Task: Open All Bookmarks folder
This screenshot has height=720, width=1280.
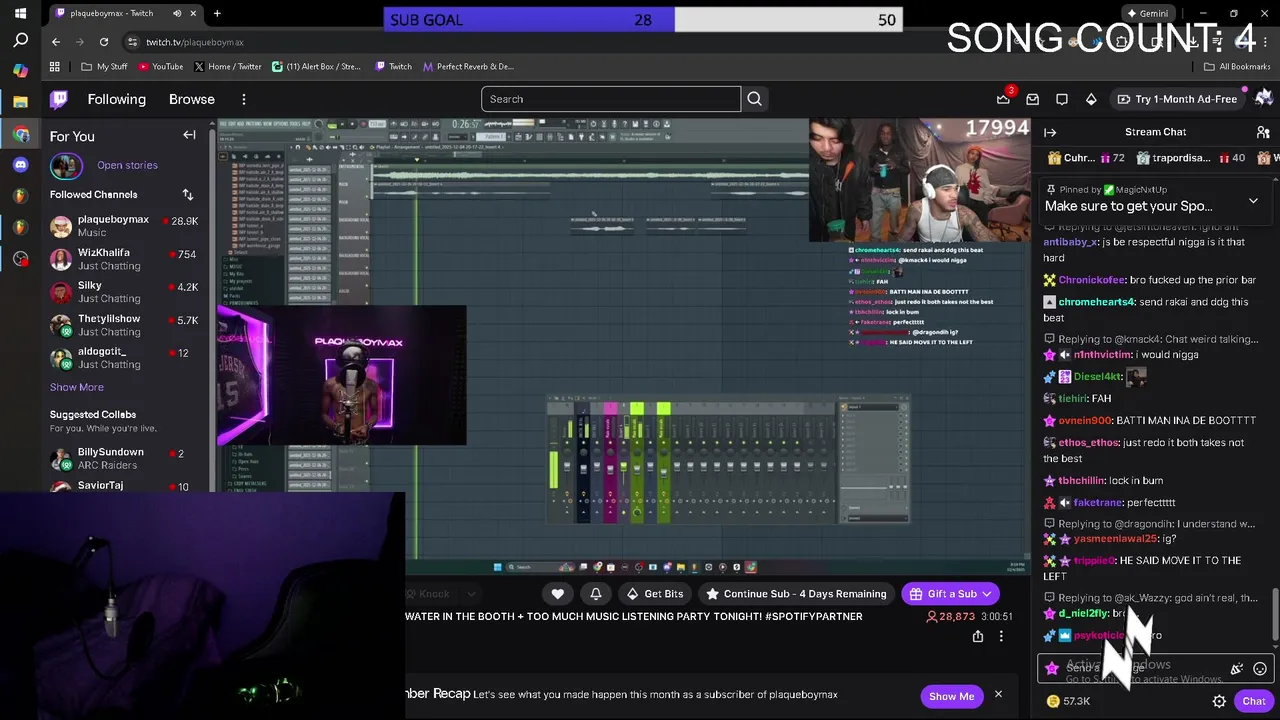Action: (1237, 67)
